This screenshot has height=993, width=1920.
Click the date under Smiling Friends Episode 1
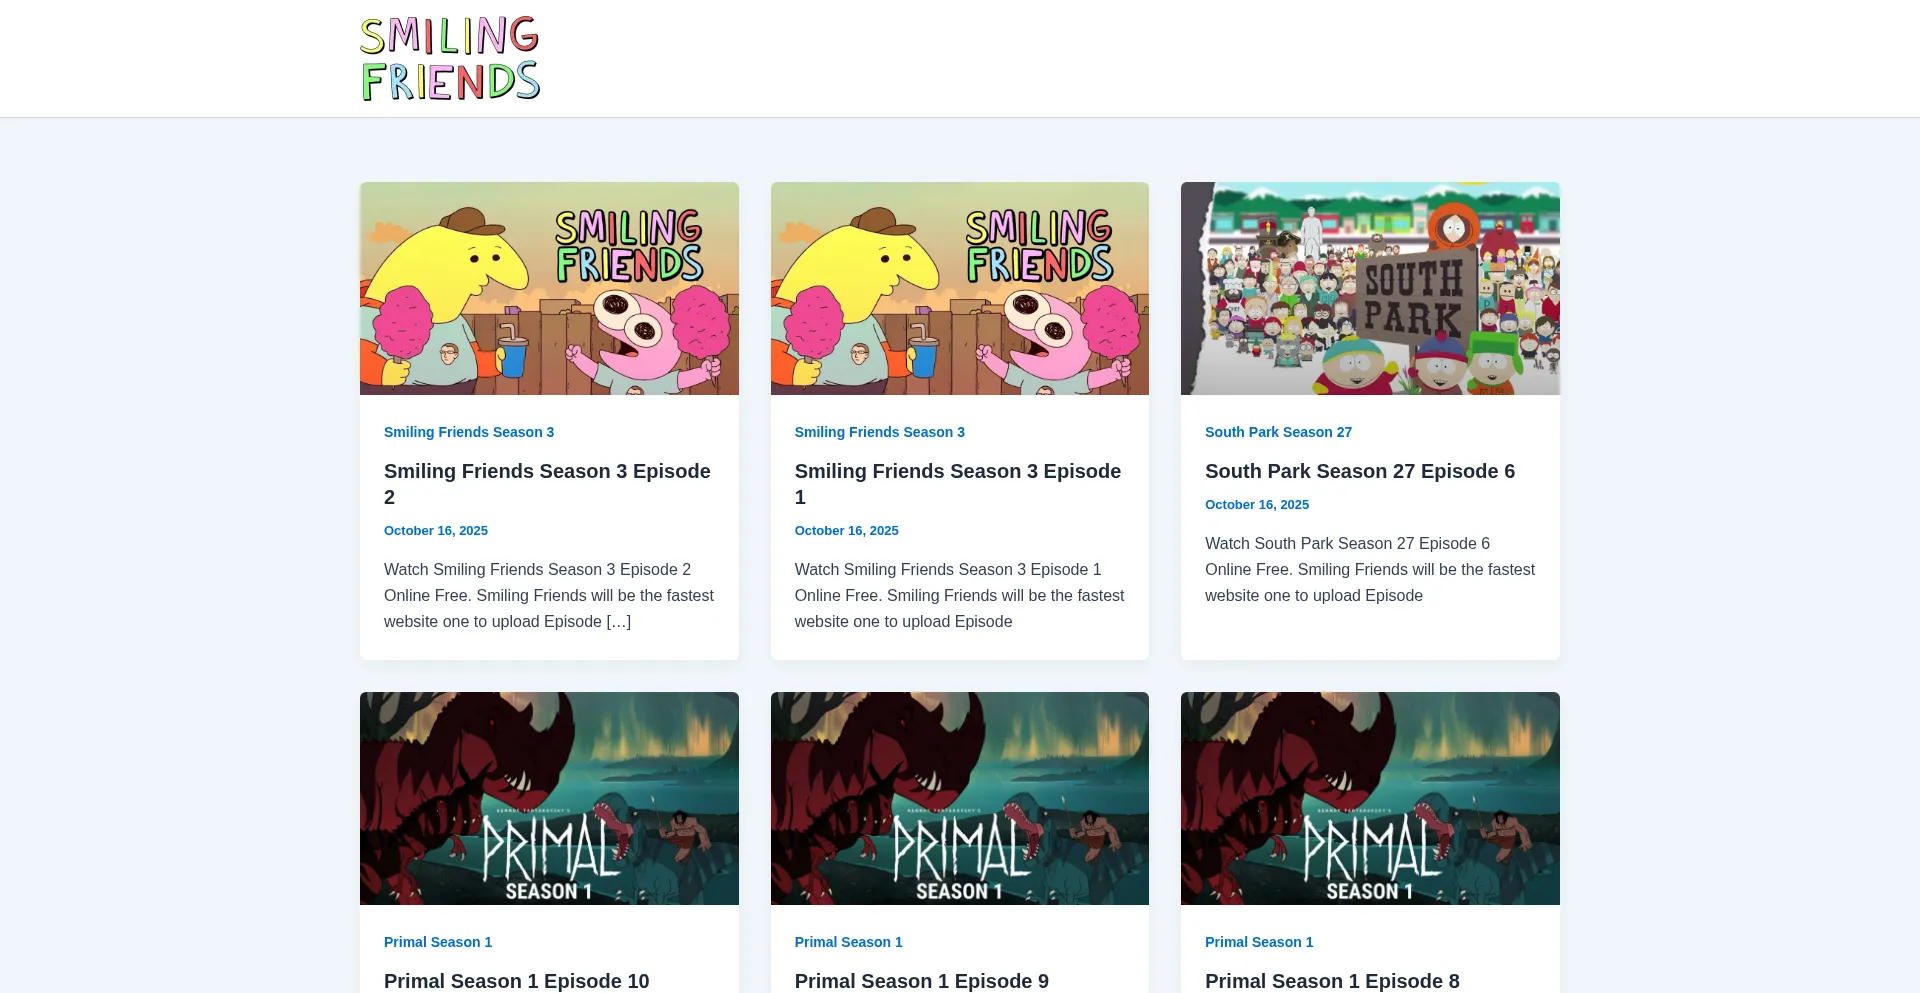coord(847,531)
